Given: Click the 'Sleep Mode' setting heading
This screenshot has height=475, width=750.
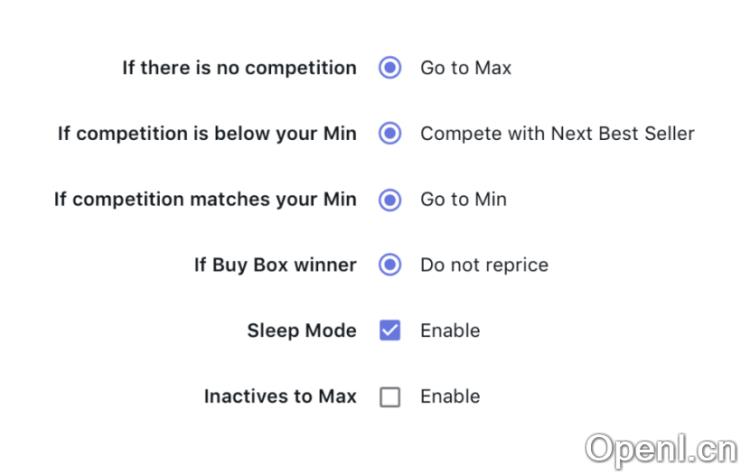Looking at the screenshot, I should (302, 331).
